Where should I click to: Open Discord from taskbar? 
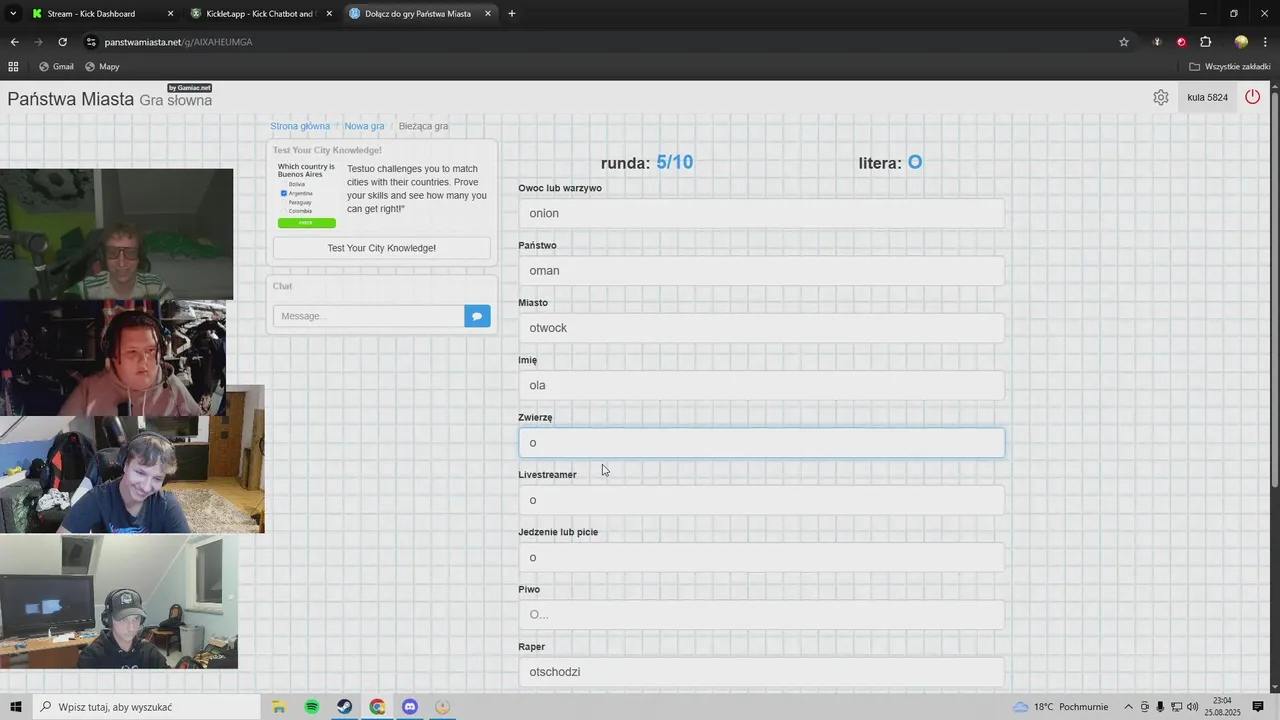click(x=410, y=707)
